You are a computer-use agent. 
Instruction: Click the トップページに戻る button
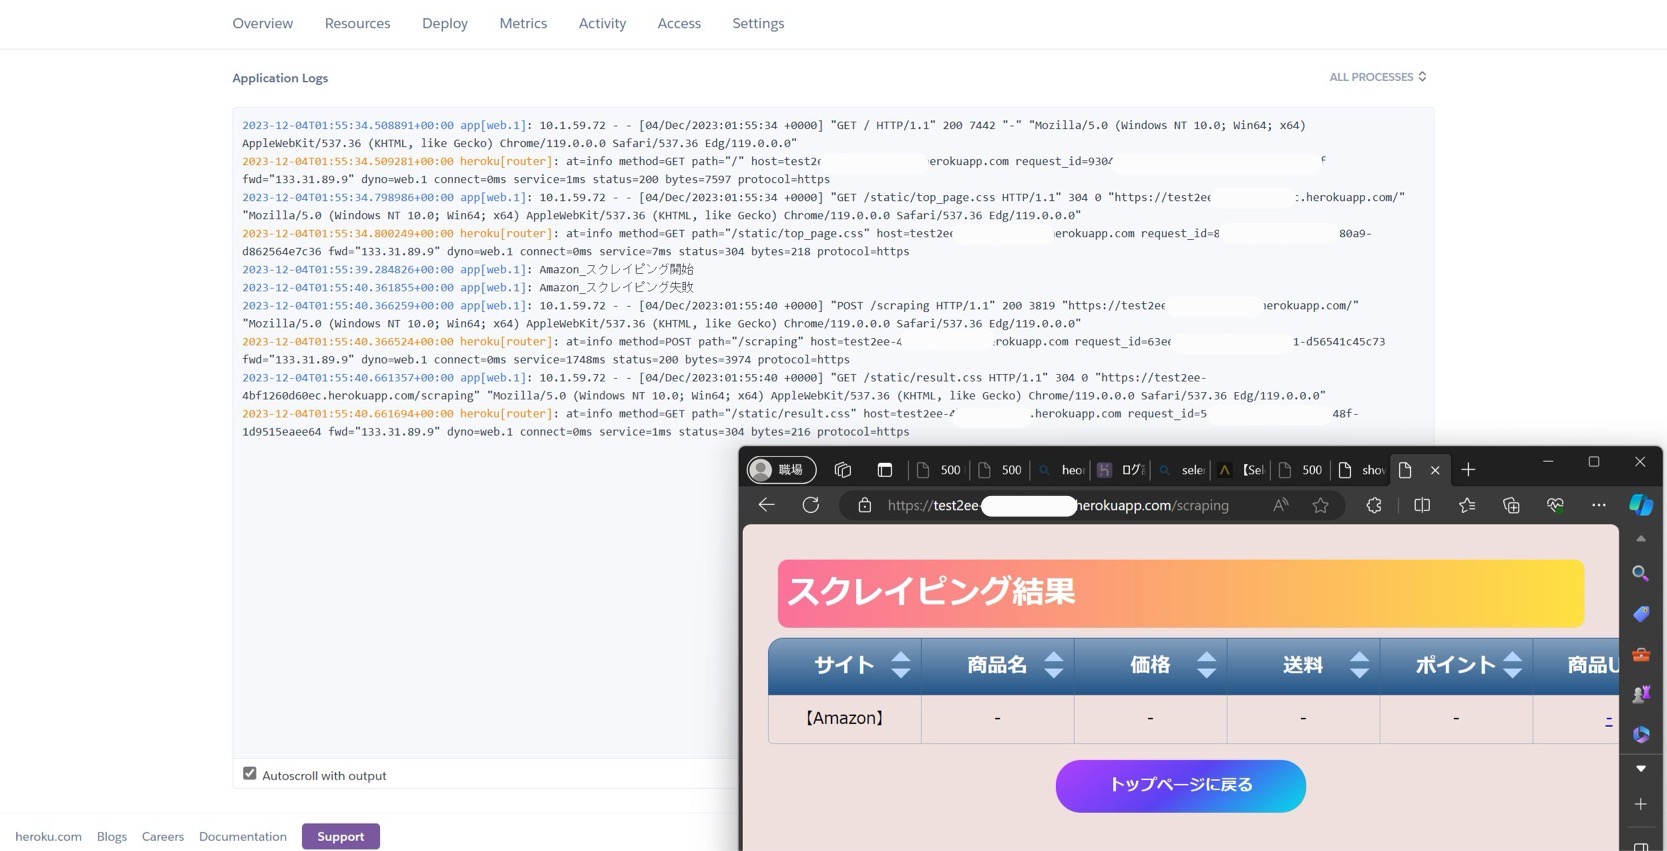1181,786
